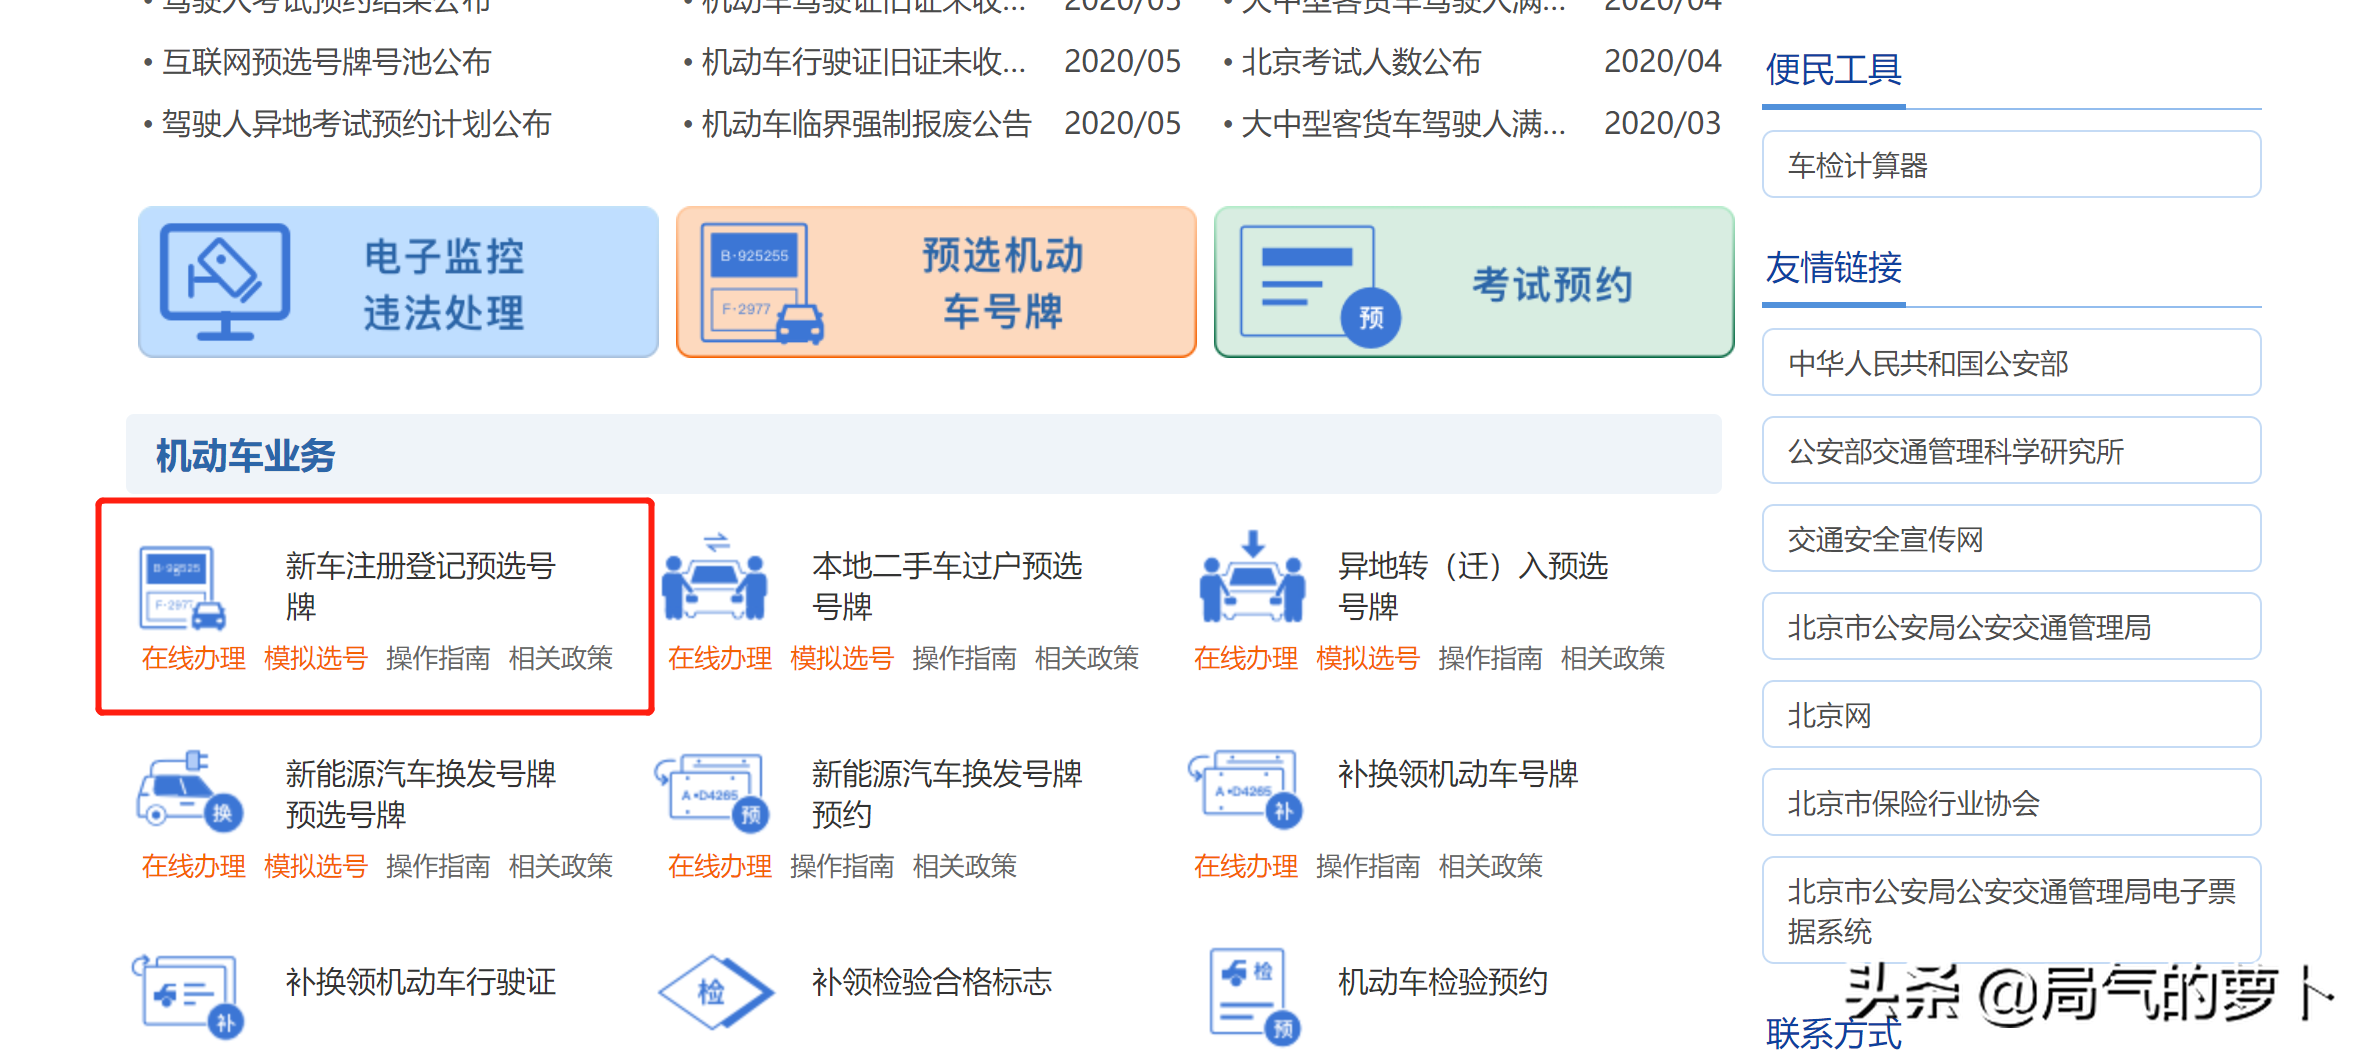The image size is (2371, 1055).
Task: Click 相关政策 under 补换领机动车号牌
Action: coord(1491,867)
